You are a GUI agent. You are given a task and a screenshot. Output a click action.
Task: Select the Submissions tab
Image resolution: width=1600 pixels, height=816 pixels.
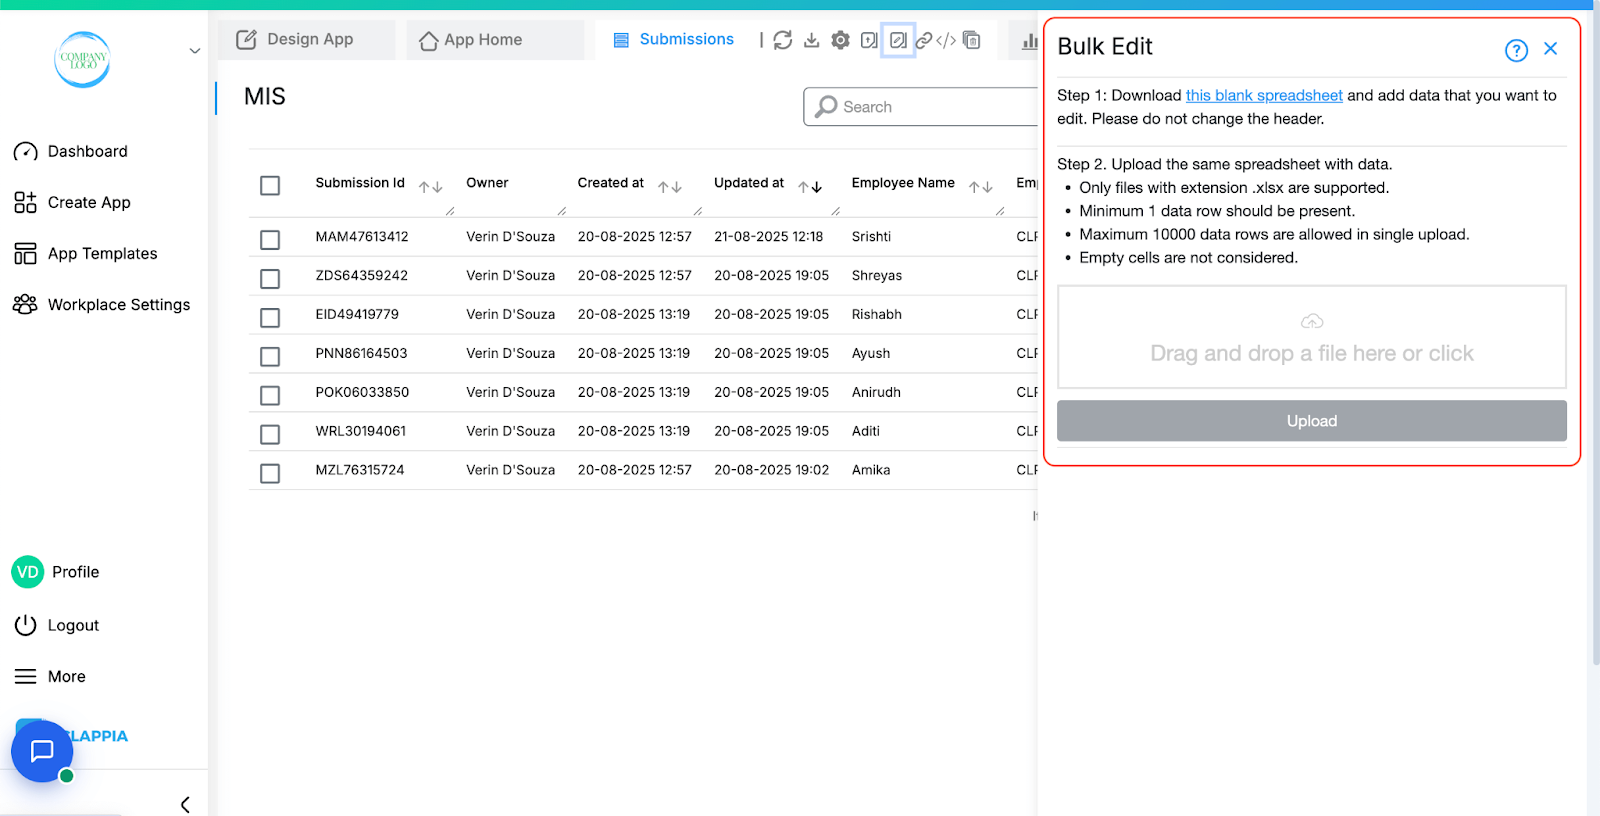(673, 40)
